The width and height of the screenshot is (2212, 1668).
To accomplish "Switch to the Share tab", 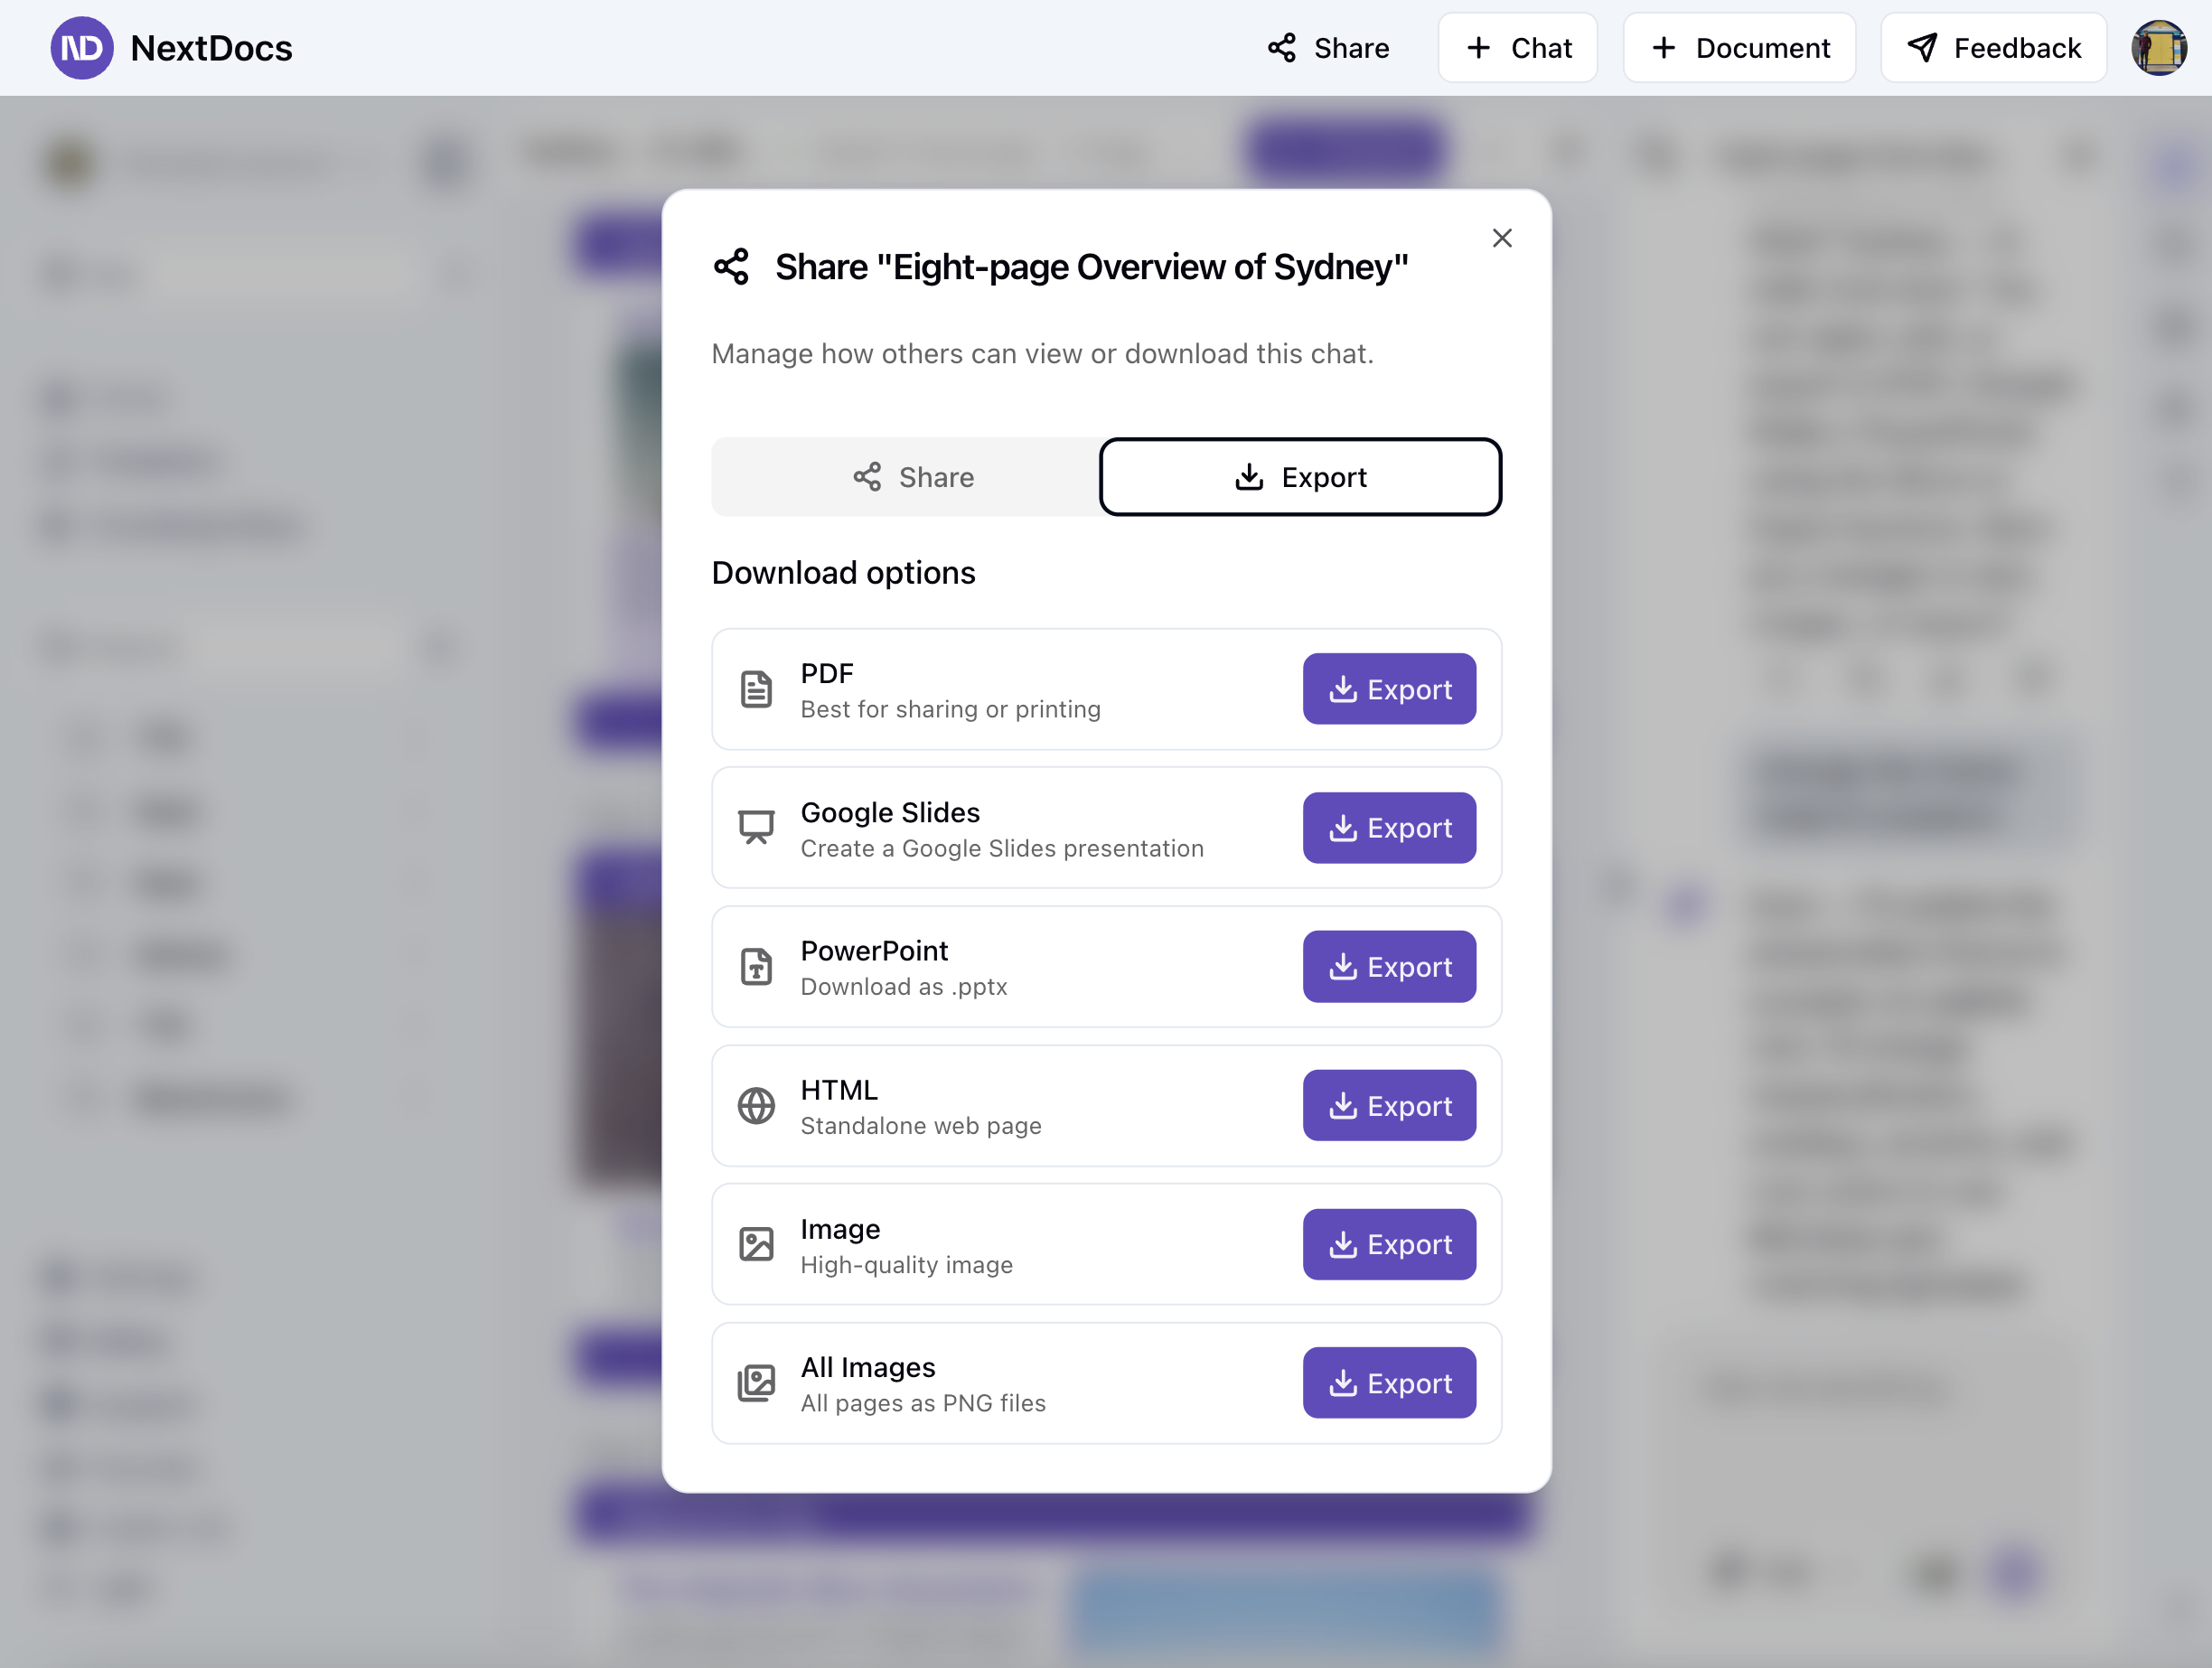I will 912,477.
